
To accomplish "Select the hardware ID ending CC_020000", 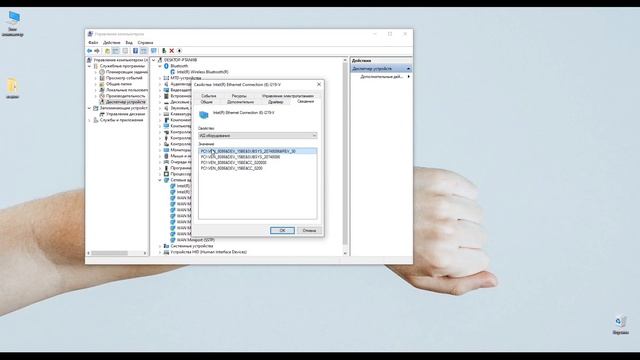I will click(233, 162).
